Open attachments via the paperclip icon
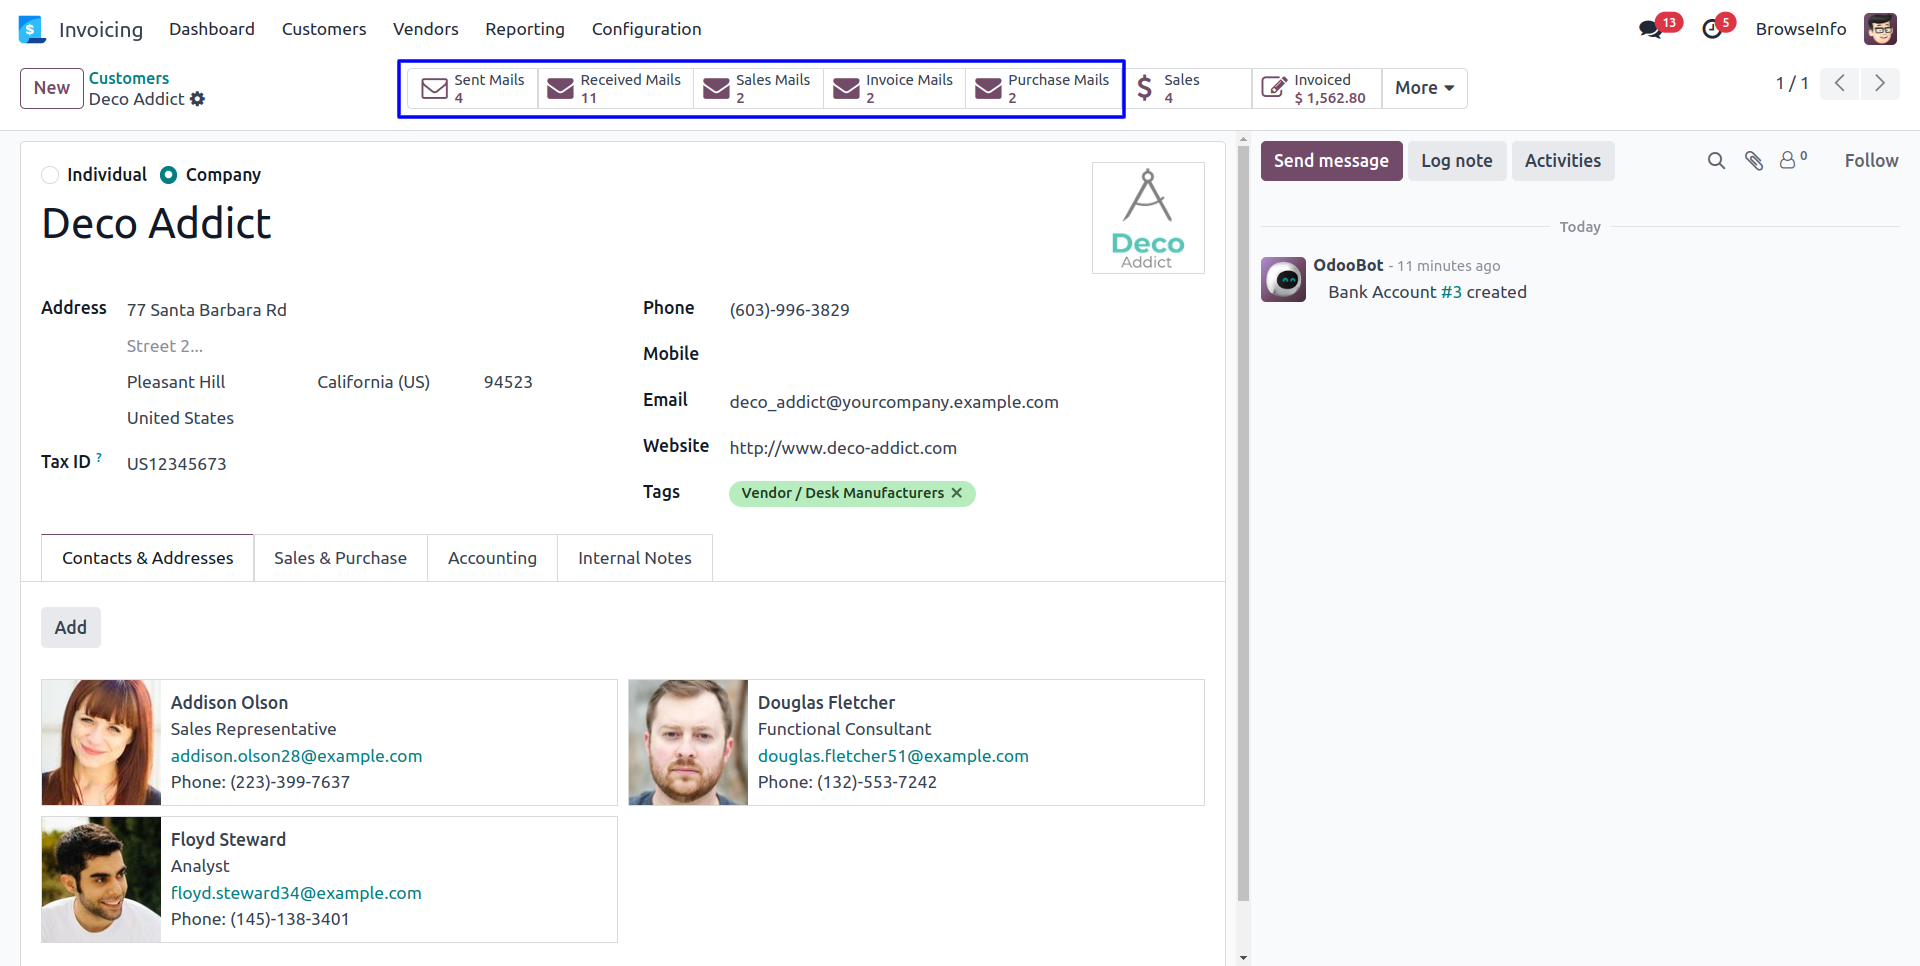 click(x=1754, y=161)
